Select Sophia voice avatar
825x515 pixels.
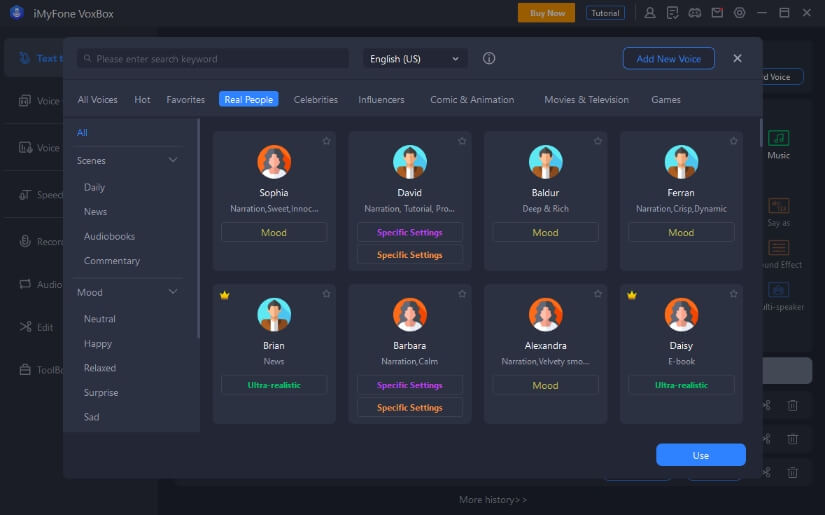point(274,162)
